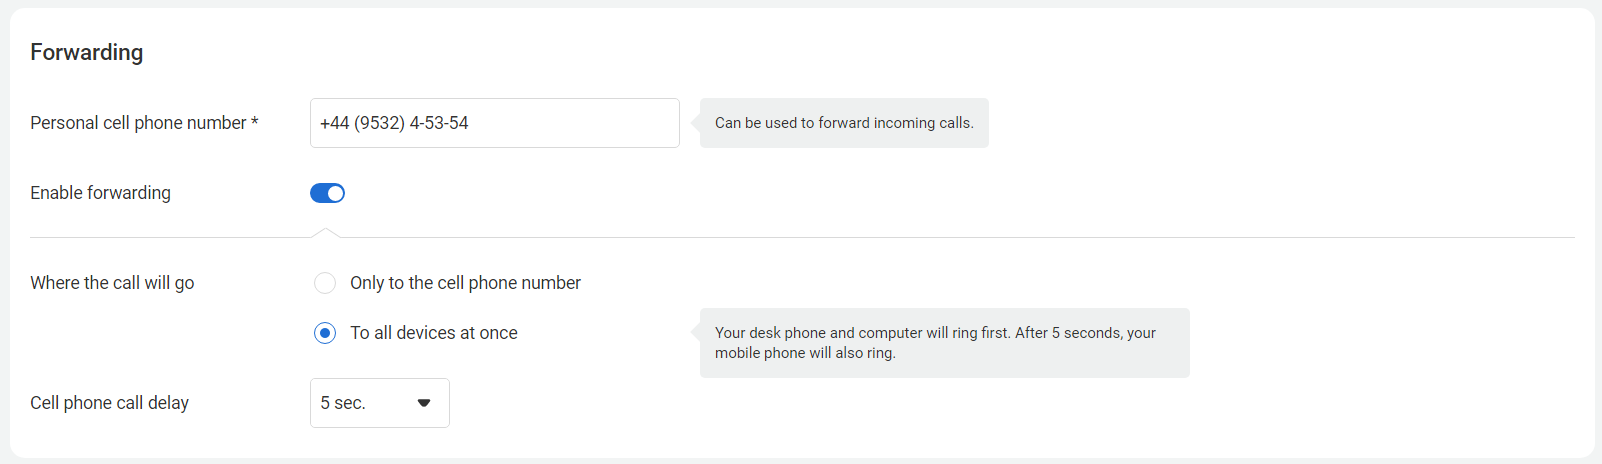The height and width of the screenshot is (464, 1602).
Task: Click the arrow in the 5 sec. dropdown
Action: [x=424, y=403]
